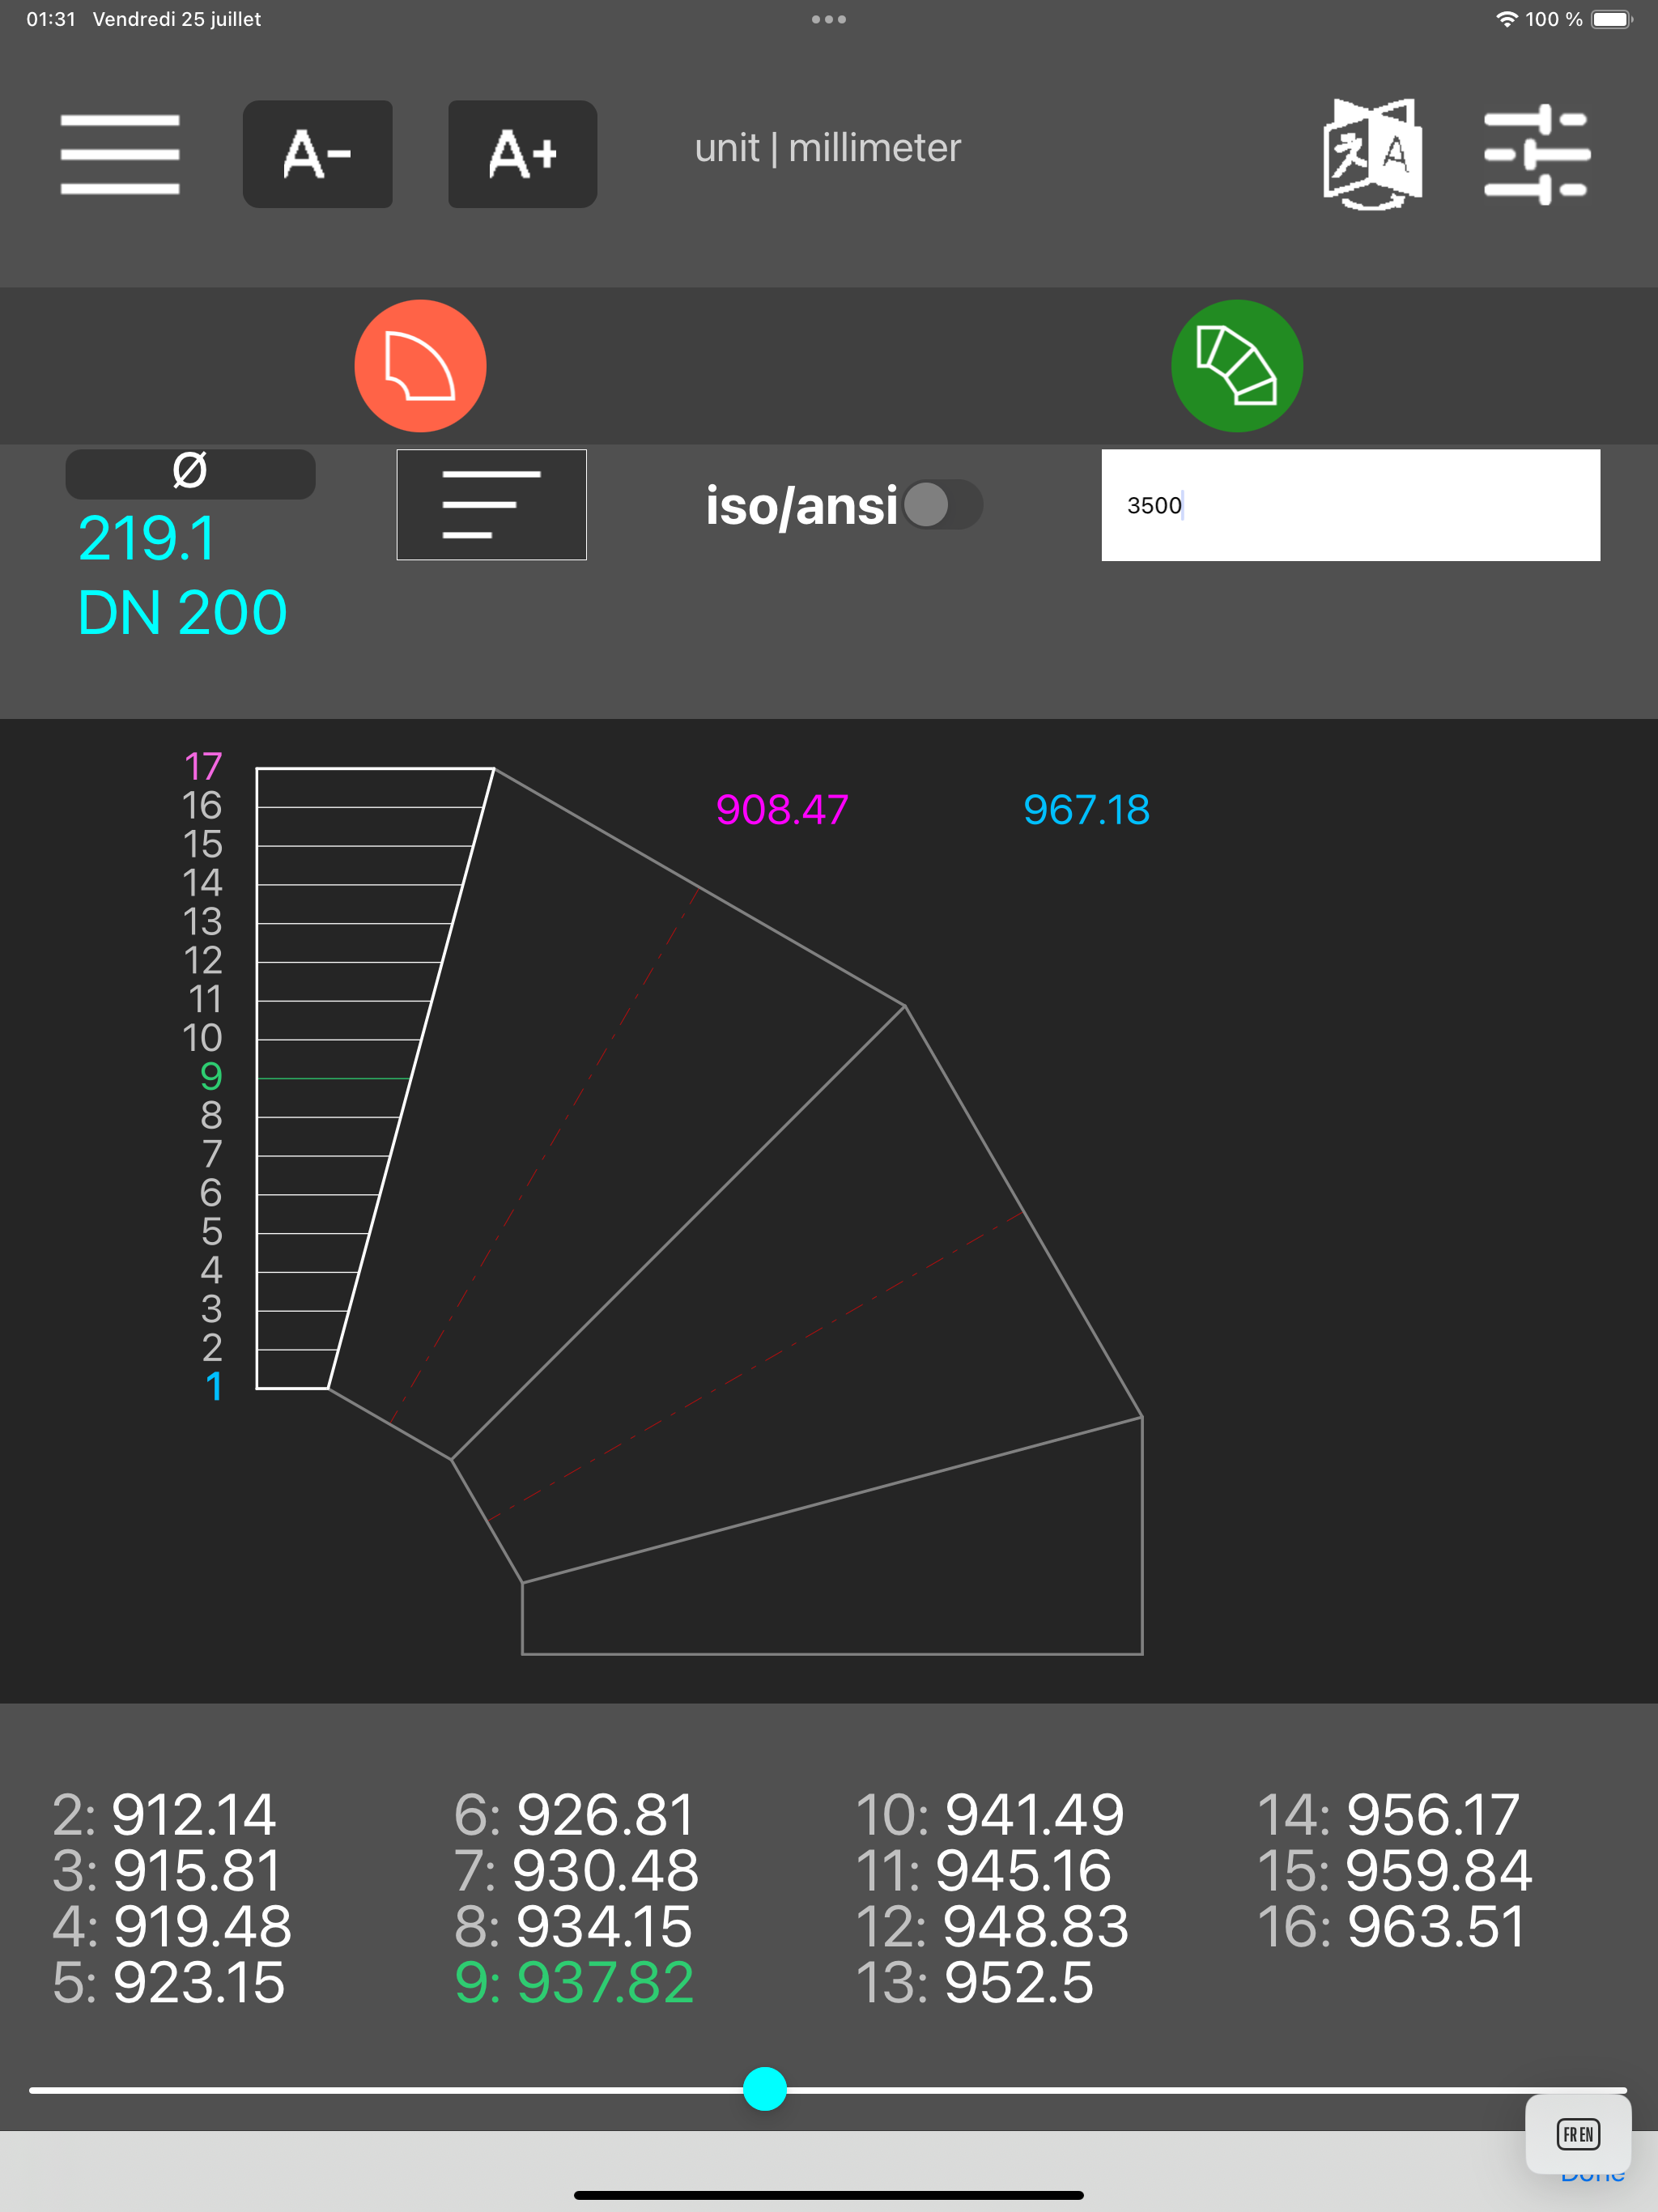Select measurement 14: 956.17

(x=1388, y=1814)
